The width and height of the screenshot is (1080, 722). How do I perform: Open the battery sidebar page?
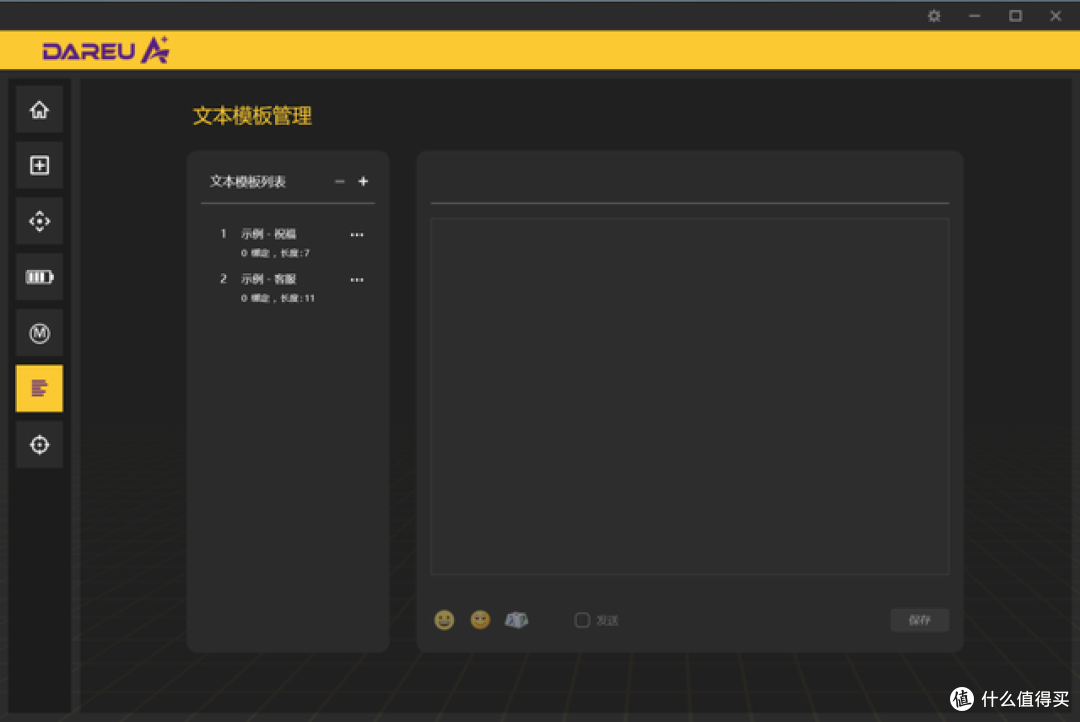point(39,277)
